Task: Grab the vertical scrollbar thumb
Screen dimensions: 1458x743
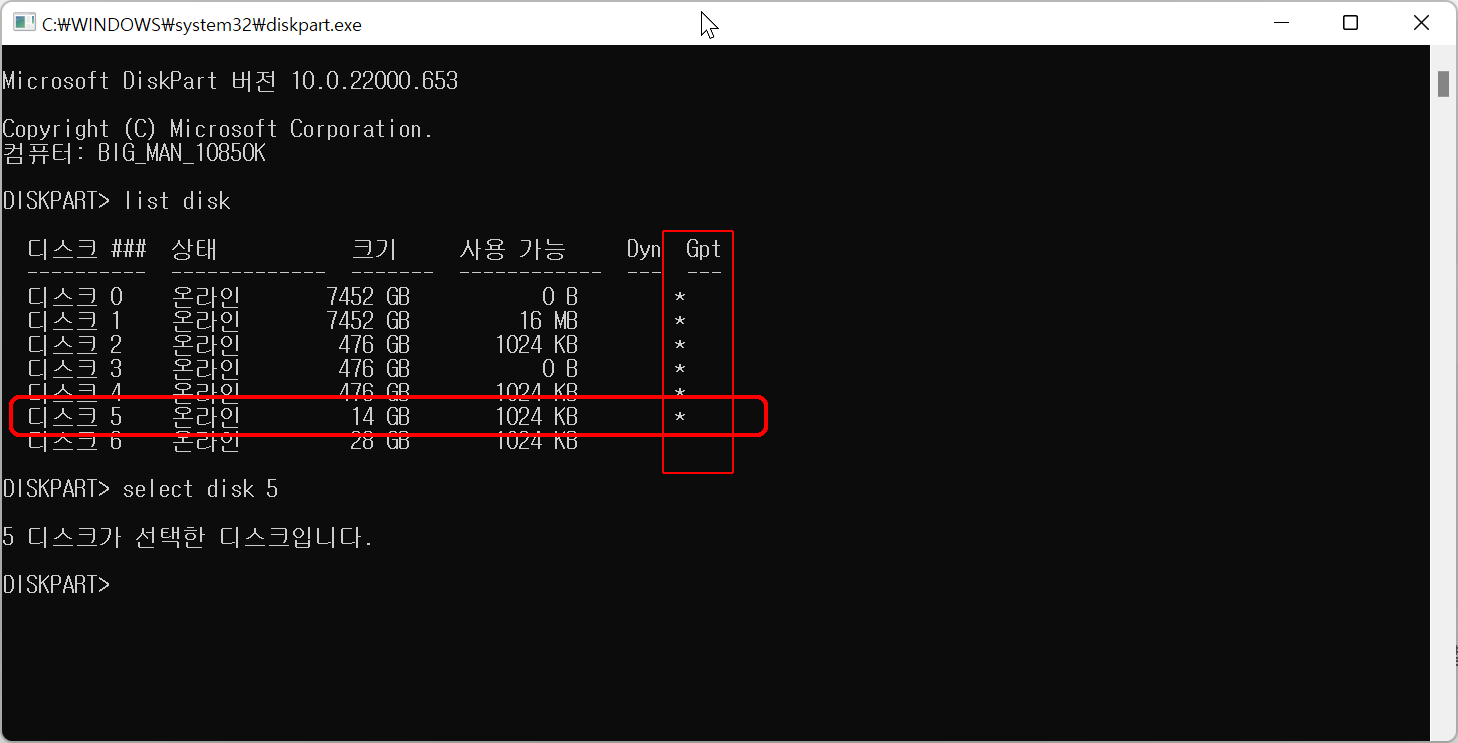Action: [x=1443, y=84]
